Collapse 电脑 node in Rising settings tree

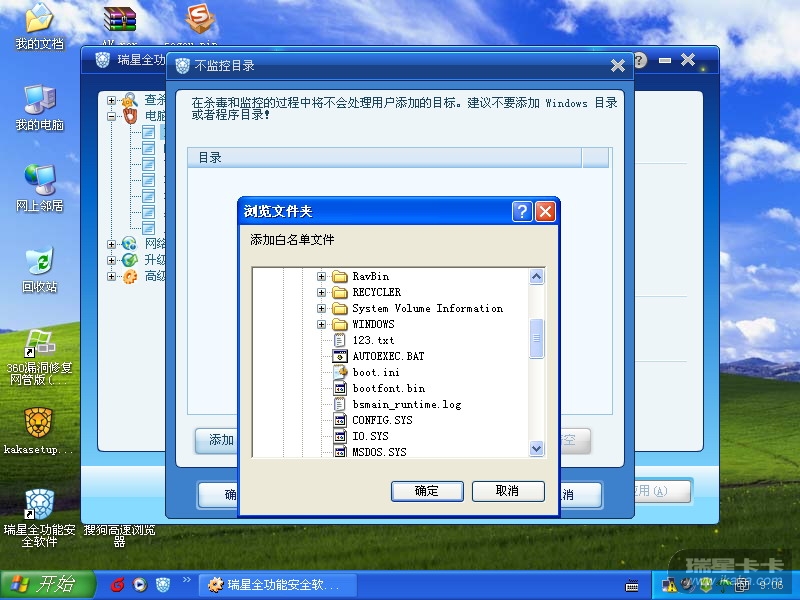[111, 116]
